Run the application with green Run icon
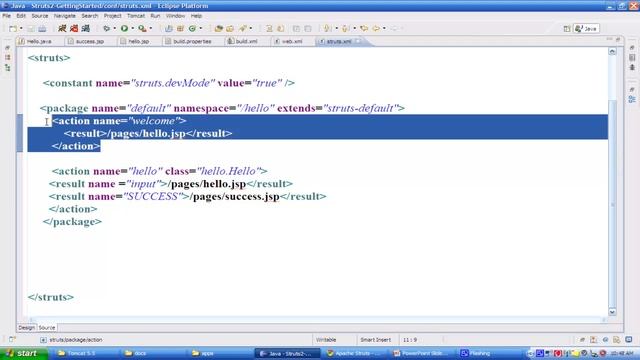The width and height of the screenshot is (640, 360). tap(124, 29)
